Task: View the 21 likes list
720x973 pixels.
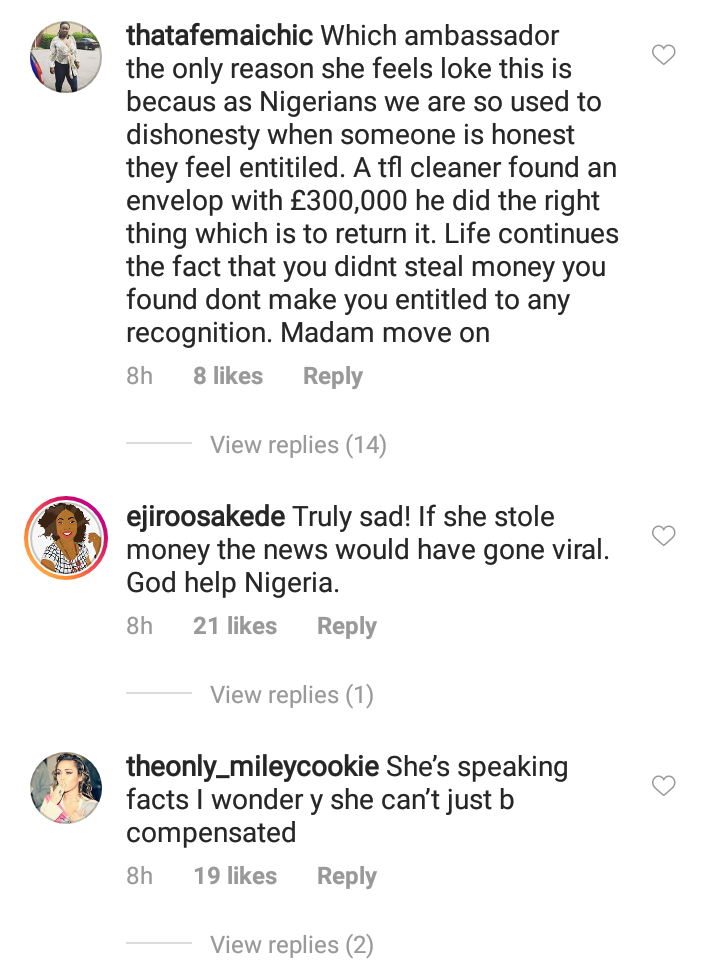Action: [235, 627]
